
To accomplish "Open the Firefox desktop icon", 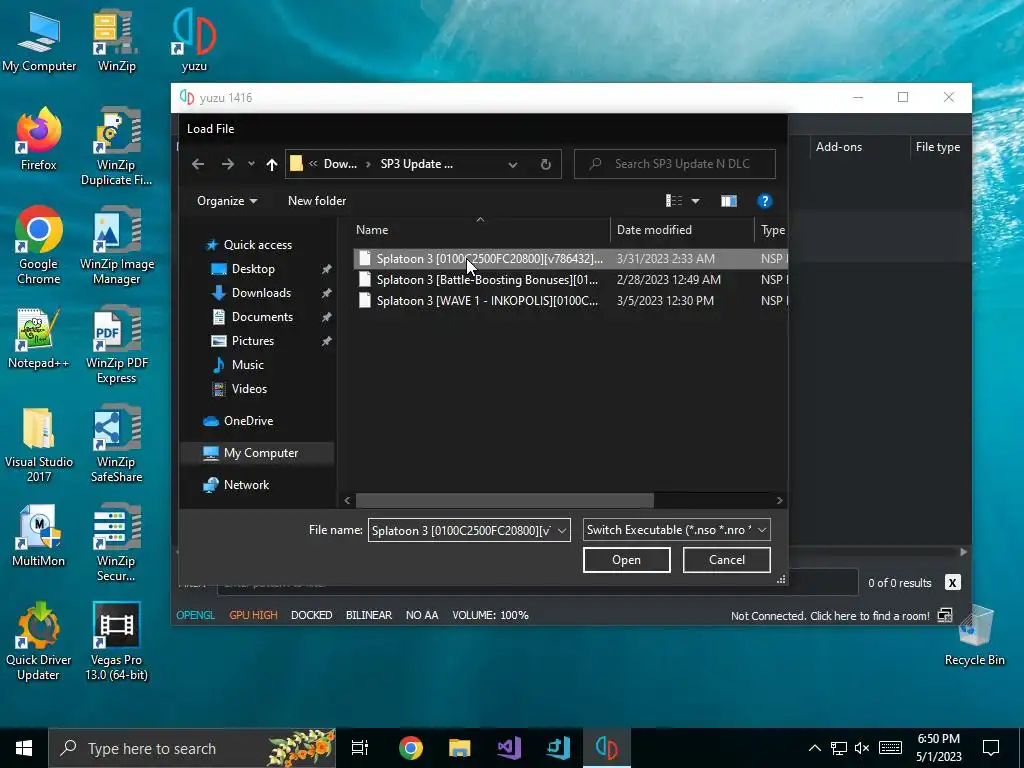I will click(x=39, y=140).
